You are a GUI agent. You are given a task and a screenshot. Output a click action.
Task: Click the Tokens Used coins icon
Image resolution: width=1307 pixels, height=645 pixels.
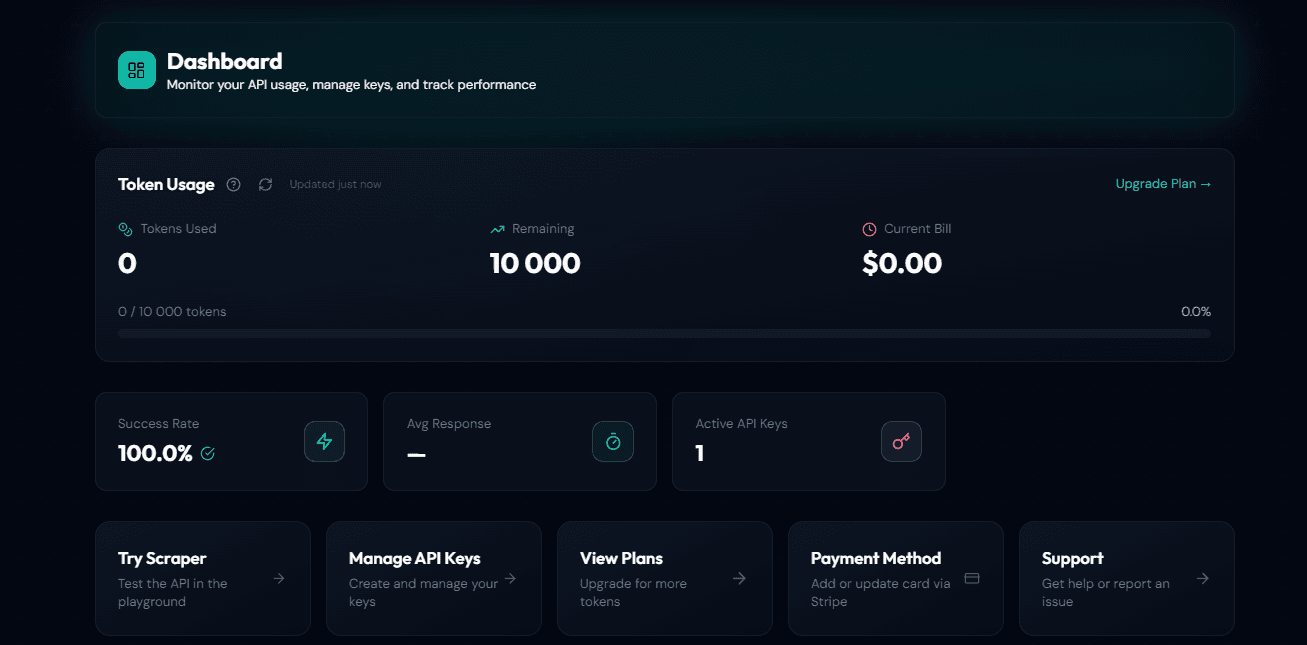[125, 228]
